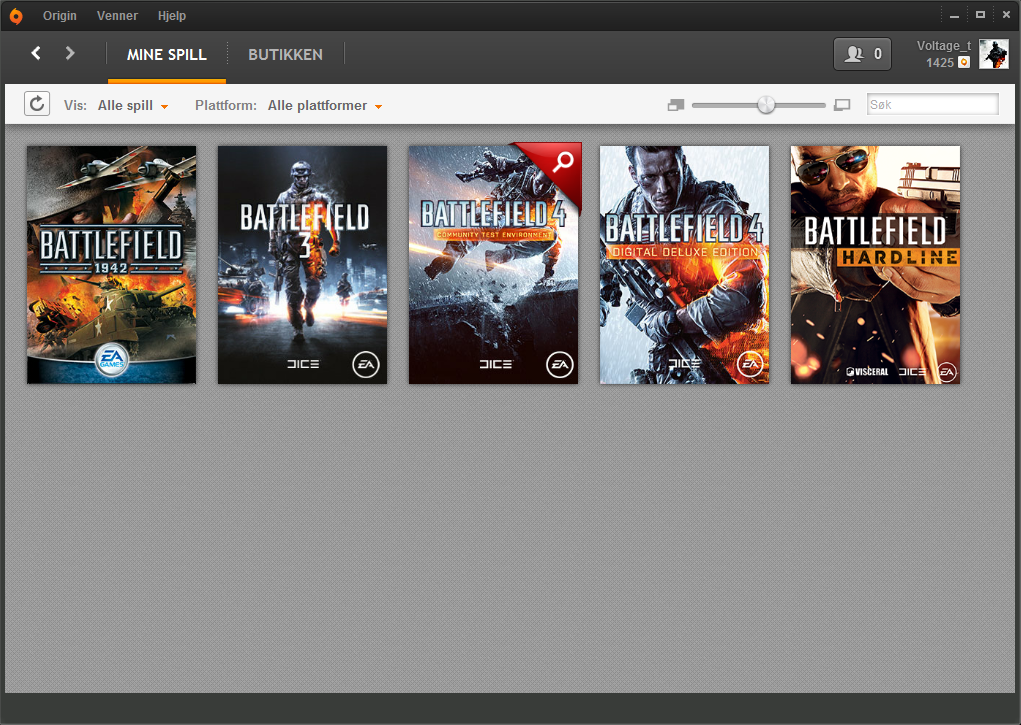Select the Battlefield 3 game tile

pyautogui.click(x=302, y=264)
